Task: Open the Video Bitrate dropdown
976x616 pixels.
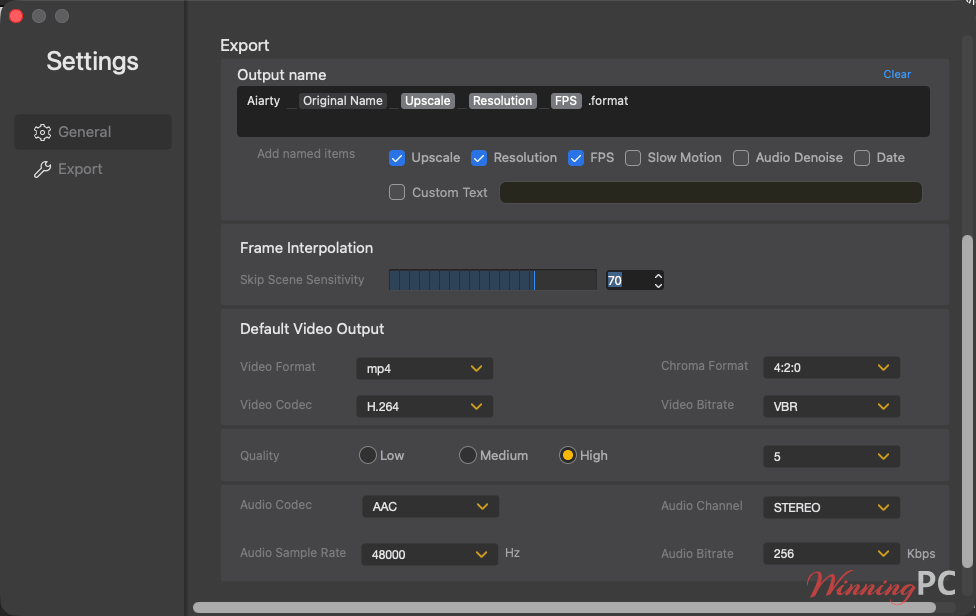Action: [832, 406]
